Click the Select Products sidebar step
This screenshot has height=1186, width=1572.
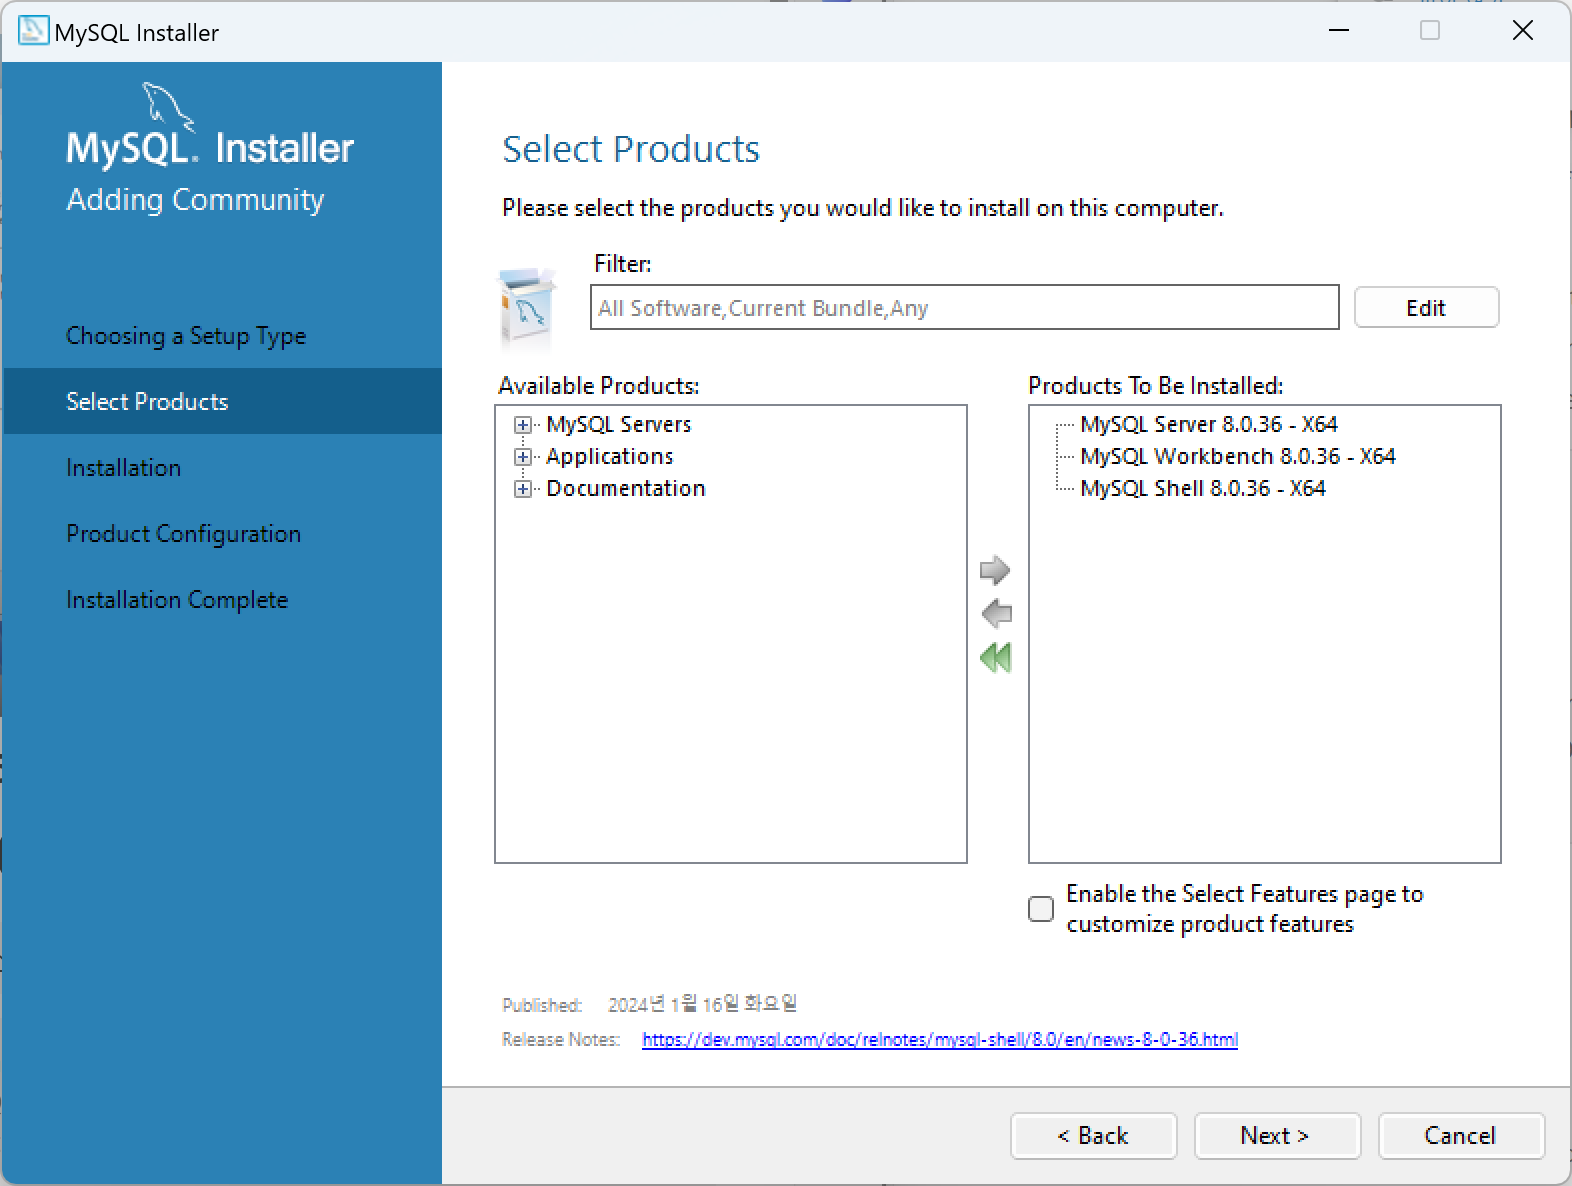point(222,401)
